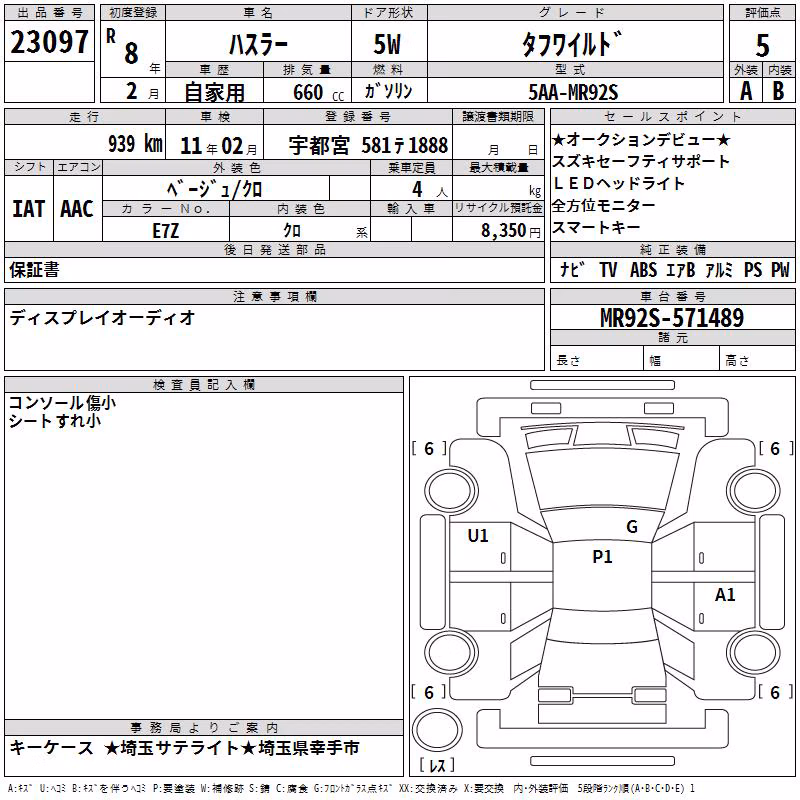The height and width of the screenshot is (800, 800).
Task: Select the model code 5AA-MR92S
Action: (x=573, y=92)
